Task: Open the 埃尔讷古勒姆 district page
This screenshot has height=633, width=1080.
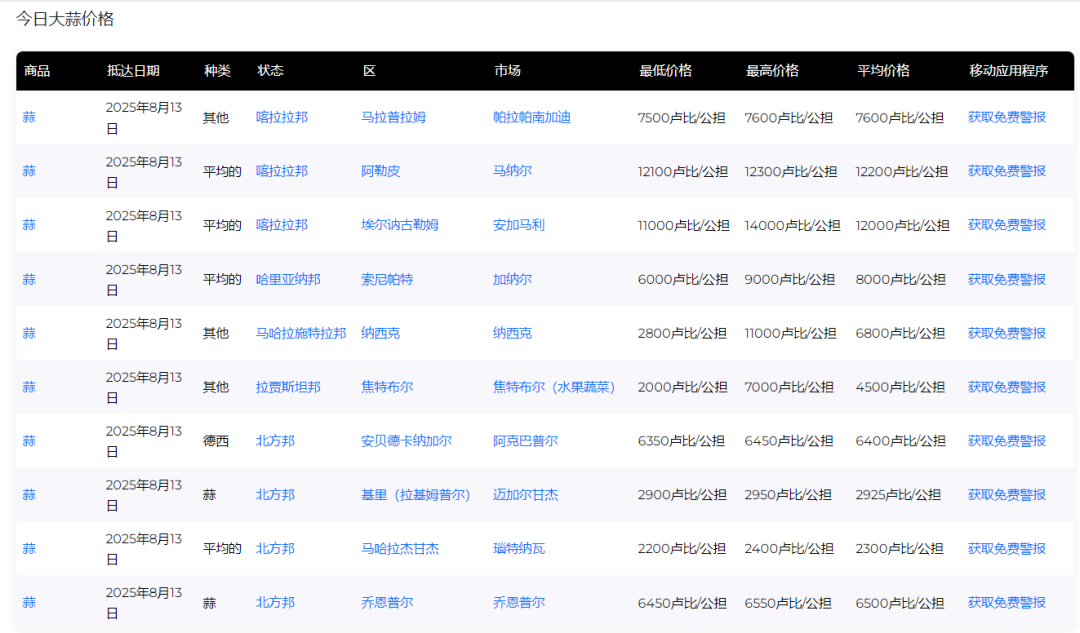Action: click(x=401, y=225)
